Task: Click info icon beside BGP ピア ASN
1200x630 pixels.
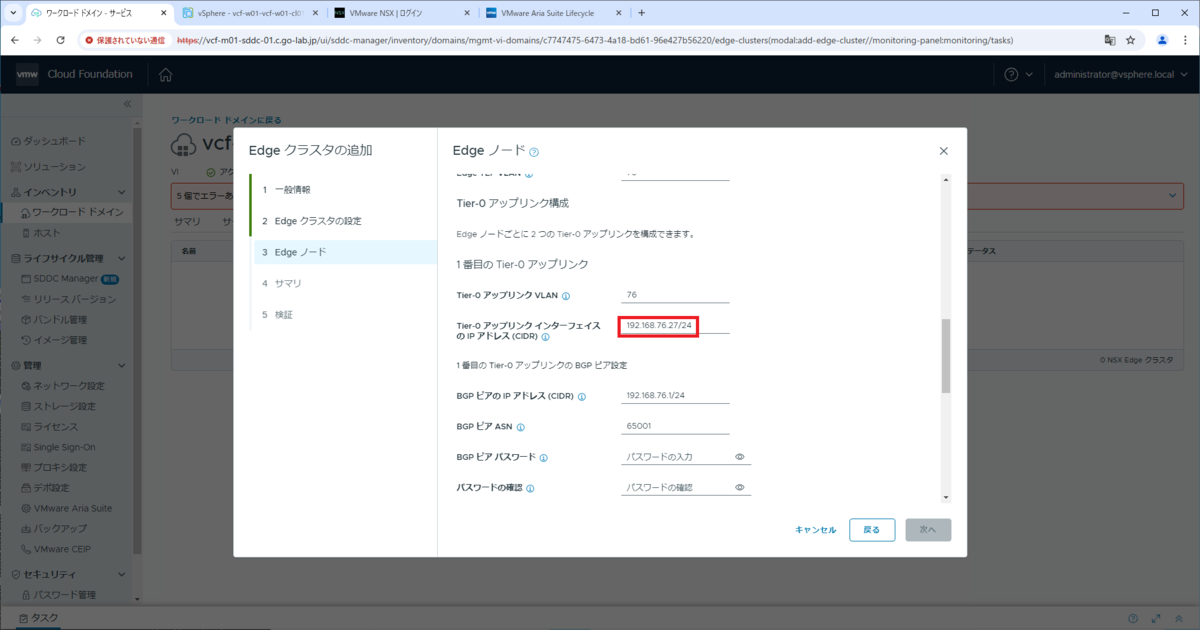Action: (x=520, y=427)
